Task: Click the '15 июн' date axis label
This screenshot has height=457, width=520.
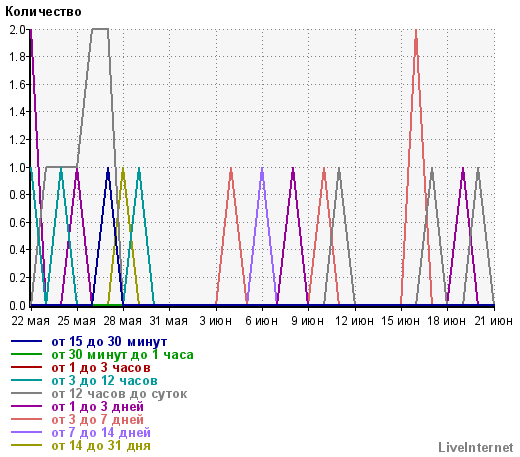Action: (400, 321)
